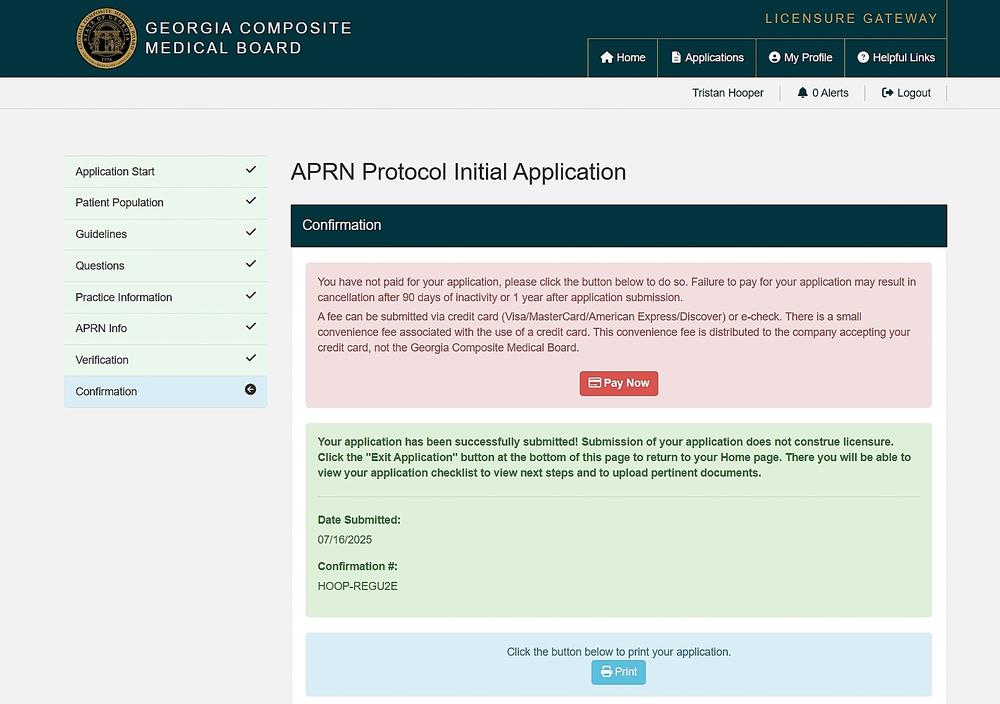The image size is (1000, 704).
Task: Open the Applications menu tab
Action: pyautogui.click(x=706, y=58)
